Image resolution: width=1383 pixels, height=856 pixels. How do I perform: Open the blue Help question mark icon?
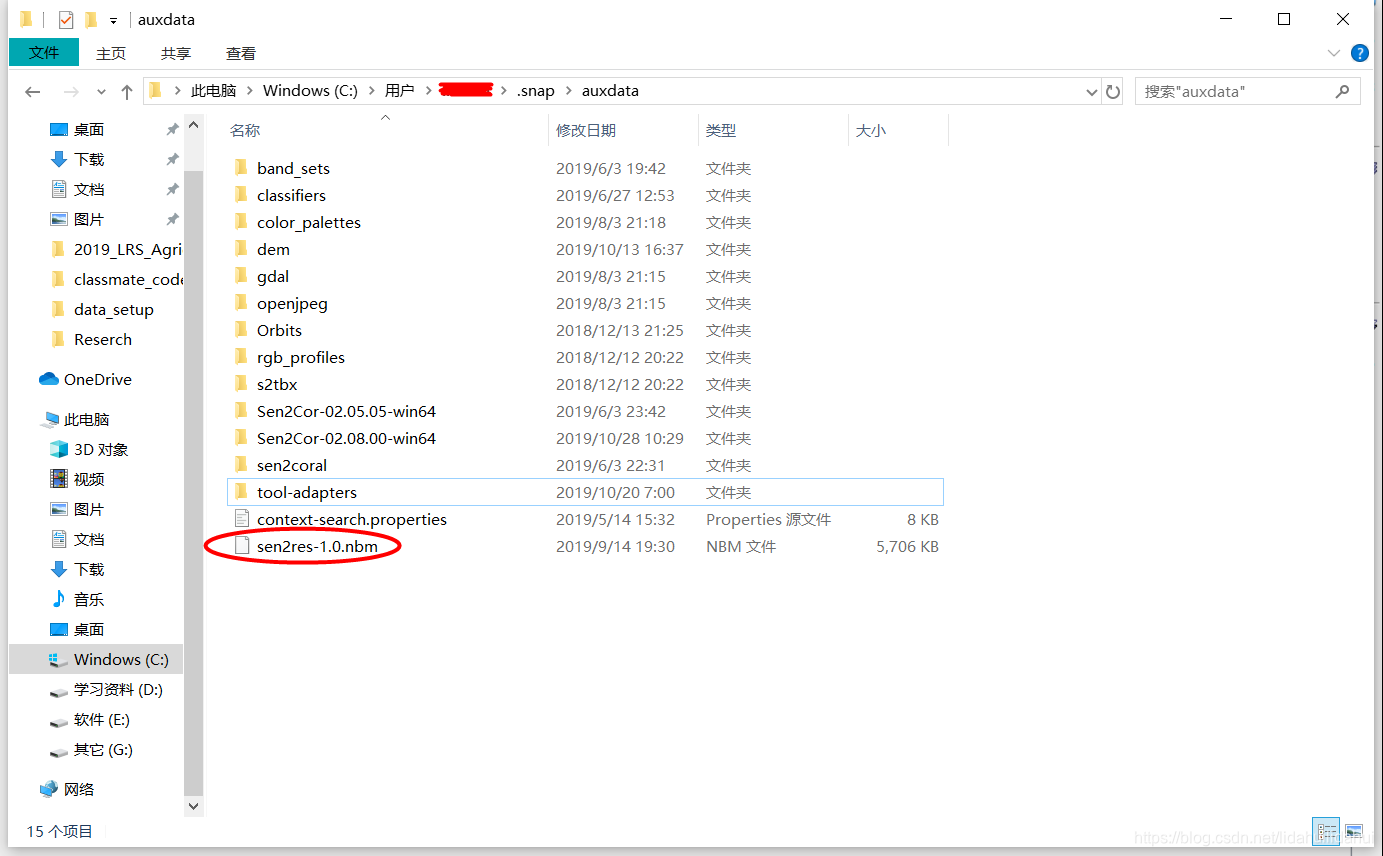[x=1360, y=53]
